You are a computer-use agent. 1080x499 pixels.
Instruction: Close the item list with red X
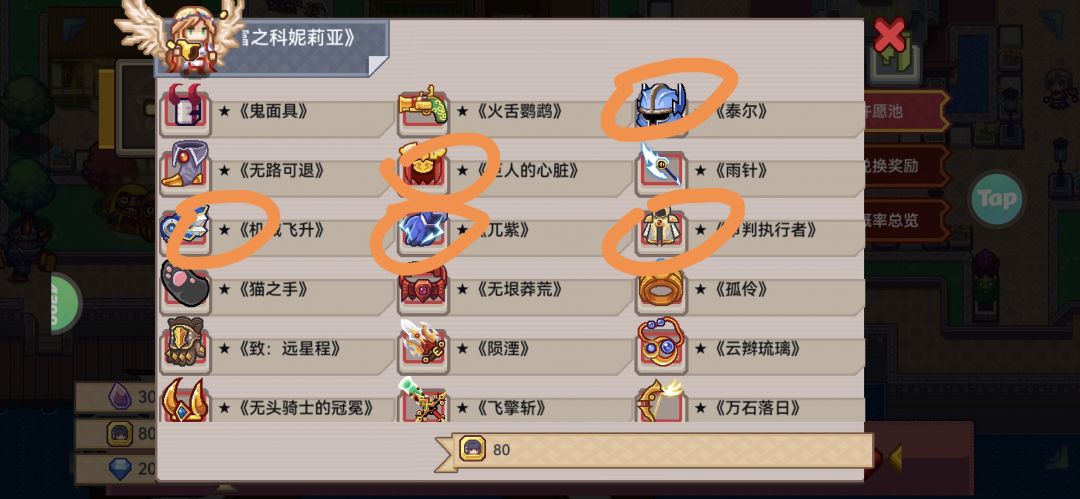[889, 34]
